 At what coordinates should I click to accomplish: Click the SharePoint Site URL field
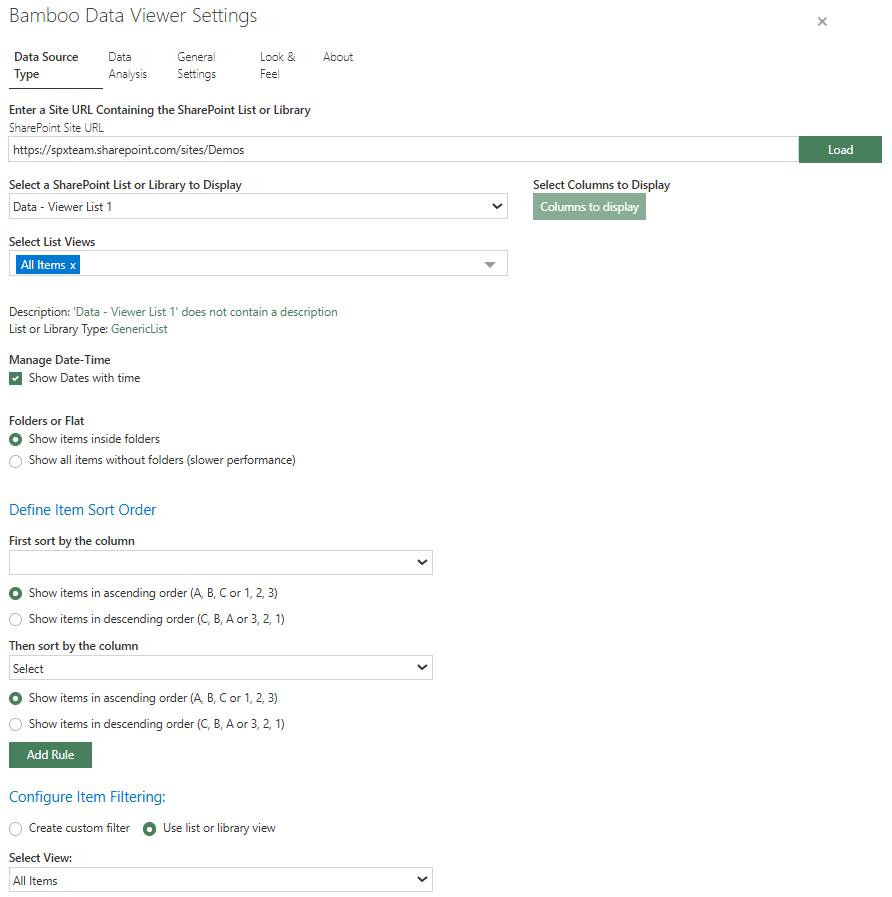403,150
